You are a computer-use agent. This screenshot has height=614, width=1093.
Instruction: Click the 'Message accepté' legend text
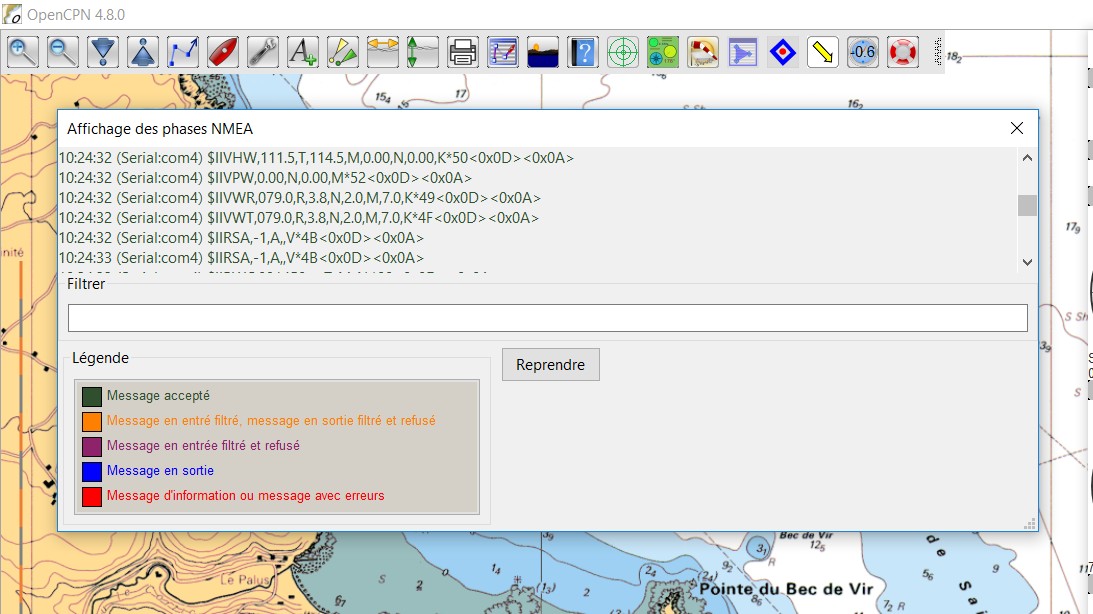[x=158, y=396]
